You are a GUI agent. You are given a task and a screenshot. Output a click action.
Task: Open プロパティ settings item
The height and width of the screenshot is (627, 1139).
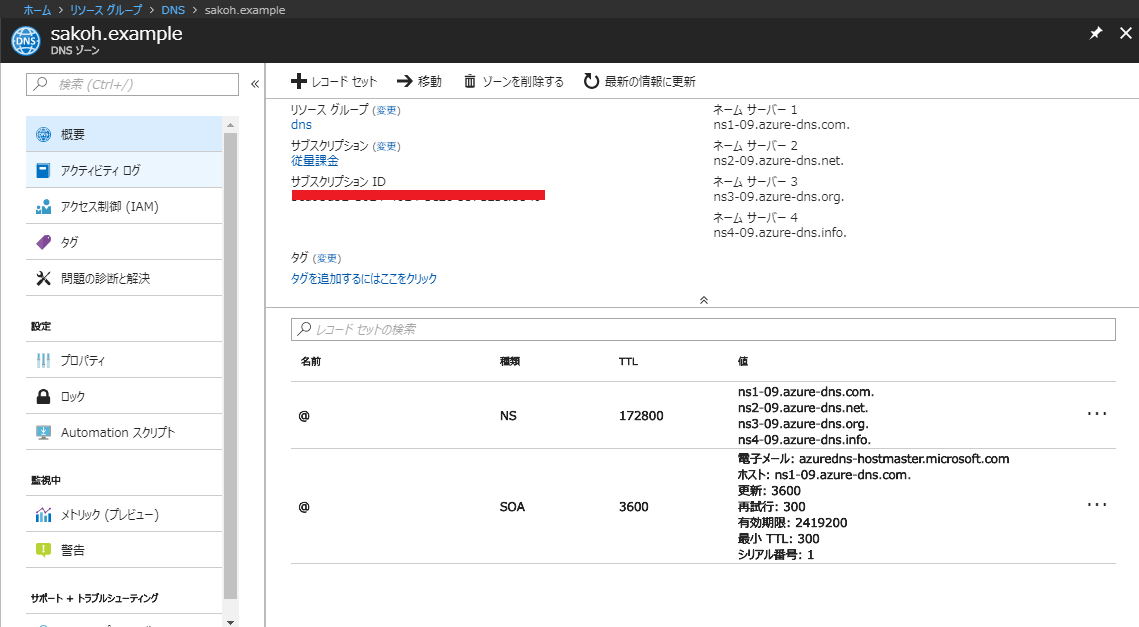[x=123, y=360]
